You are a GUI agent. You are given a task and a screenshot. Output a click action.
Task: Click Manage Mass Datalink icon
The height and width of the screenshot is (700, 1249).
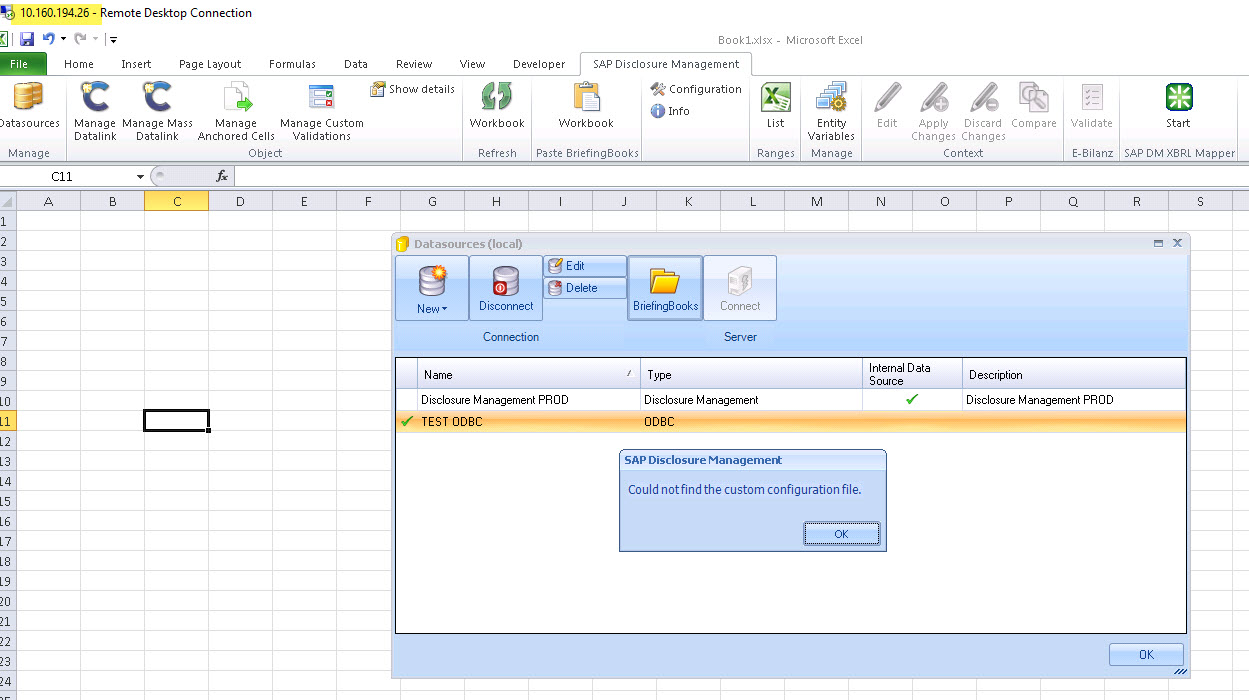157,111
